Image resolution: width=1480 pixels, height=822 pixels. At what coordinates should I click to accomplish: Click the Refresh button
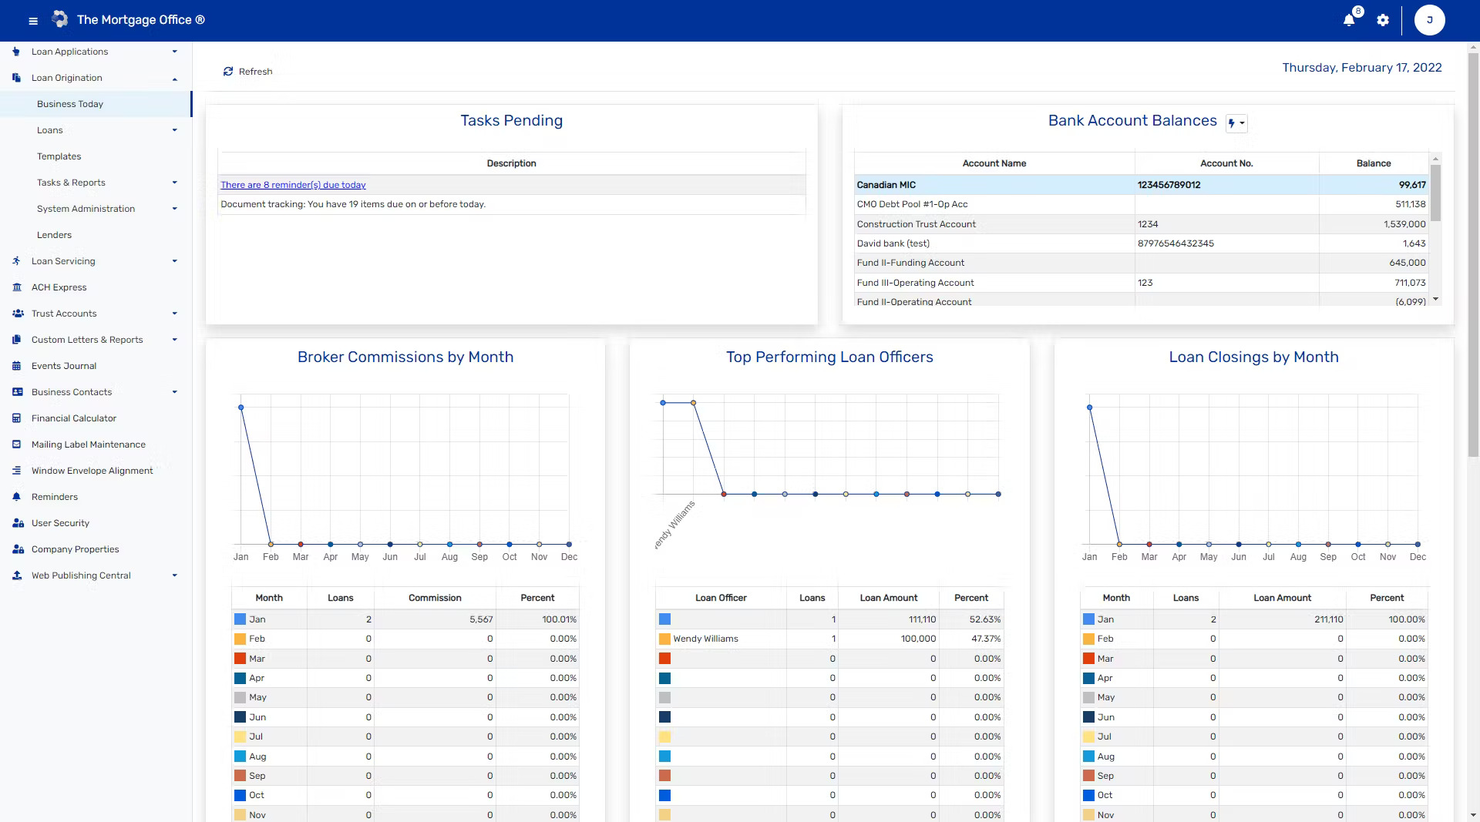[x=247, y=71]
